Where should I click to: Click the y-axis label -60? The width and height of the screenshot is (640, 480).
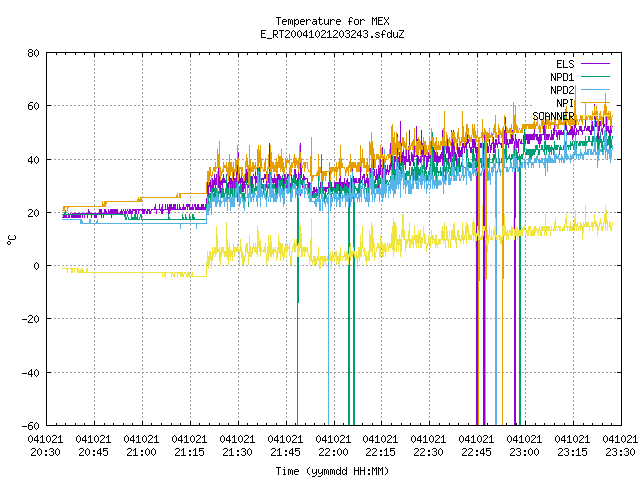pos(31,426)
